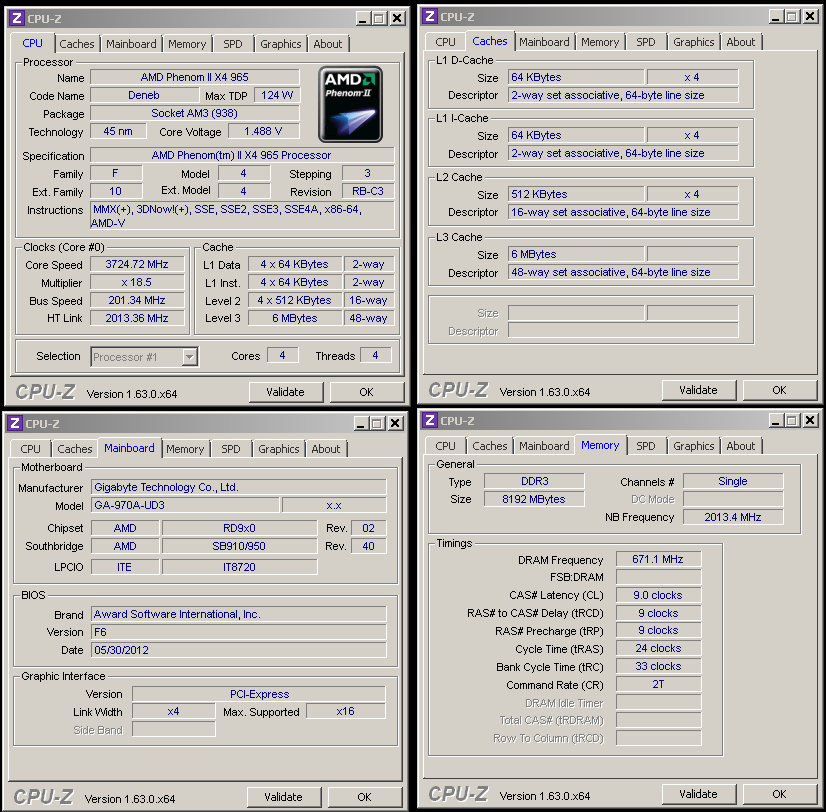Click the AMD Phenom II processor logo
Screen dimensions: 826x812
[x=350, y=104]
